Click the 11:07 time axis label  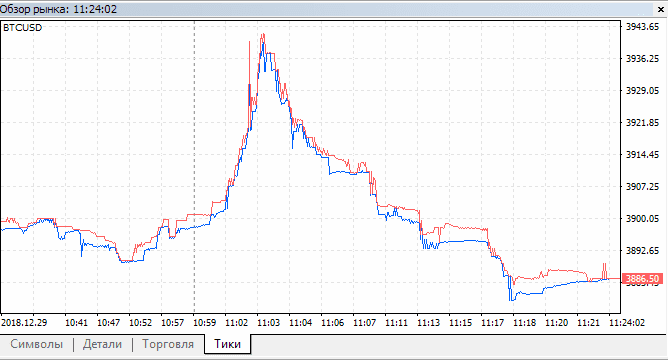365,323
